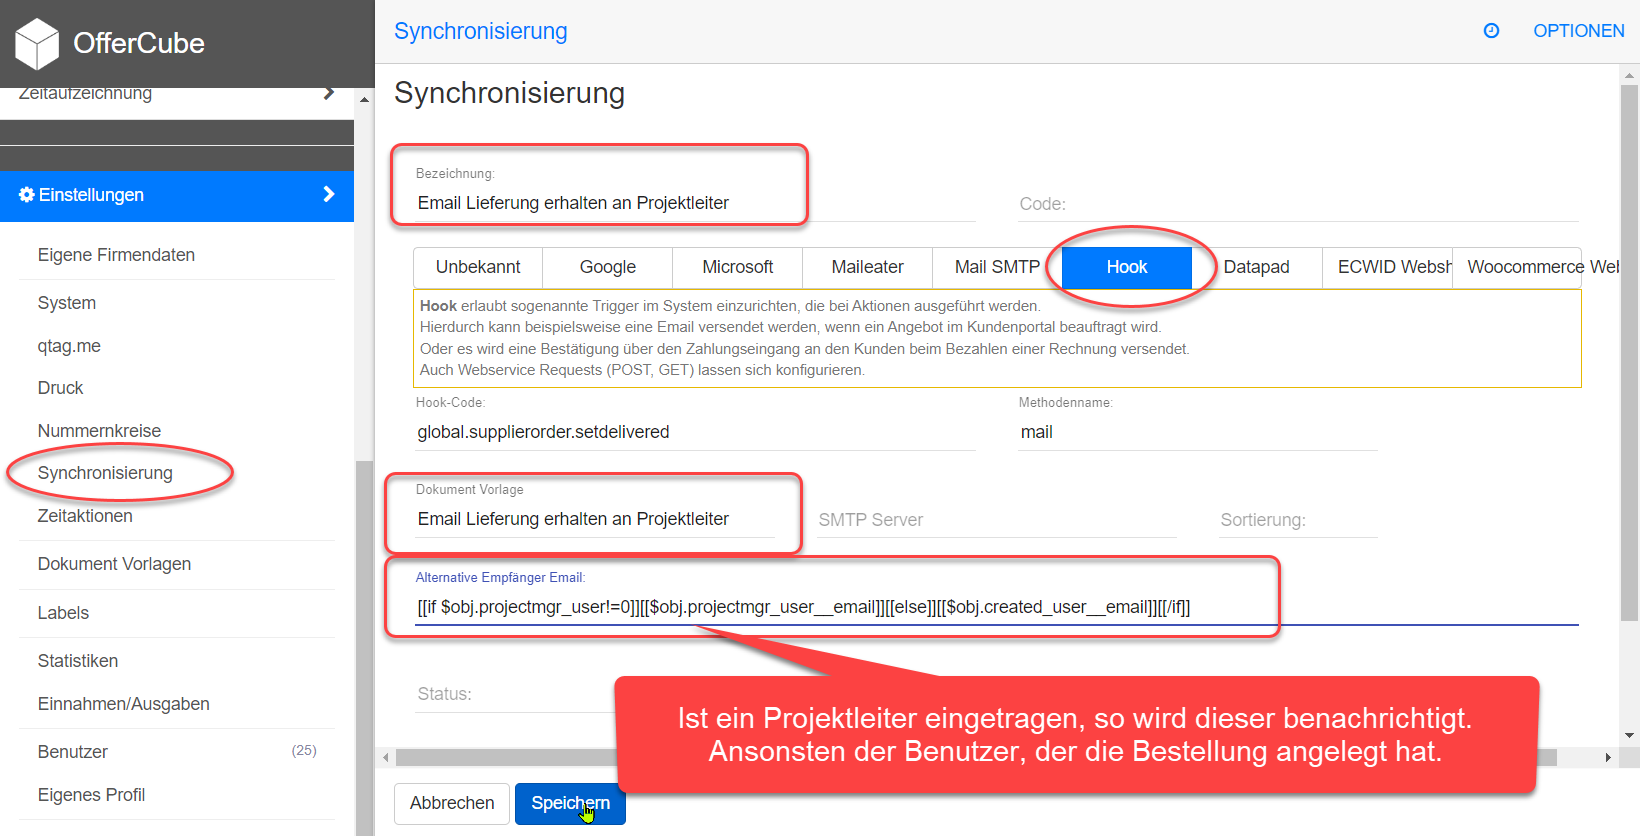Click the OfferCube cube logo
The image size is (1640, 836).
38,44
